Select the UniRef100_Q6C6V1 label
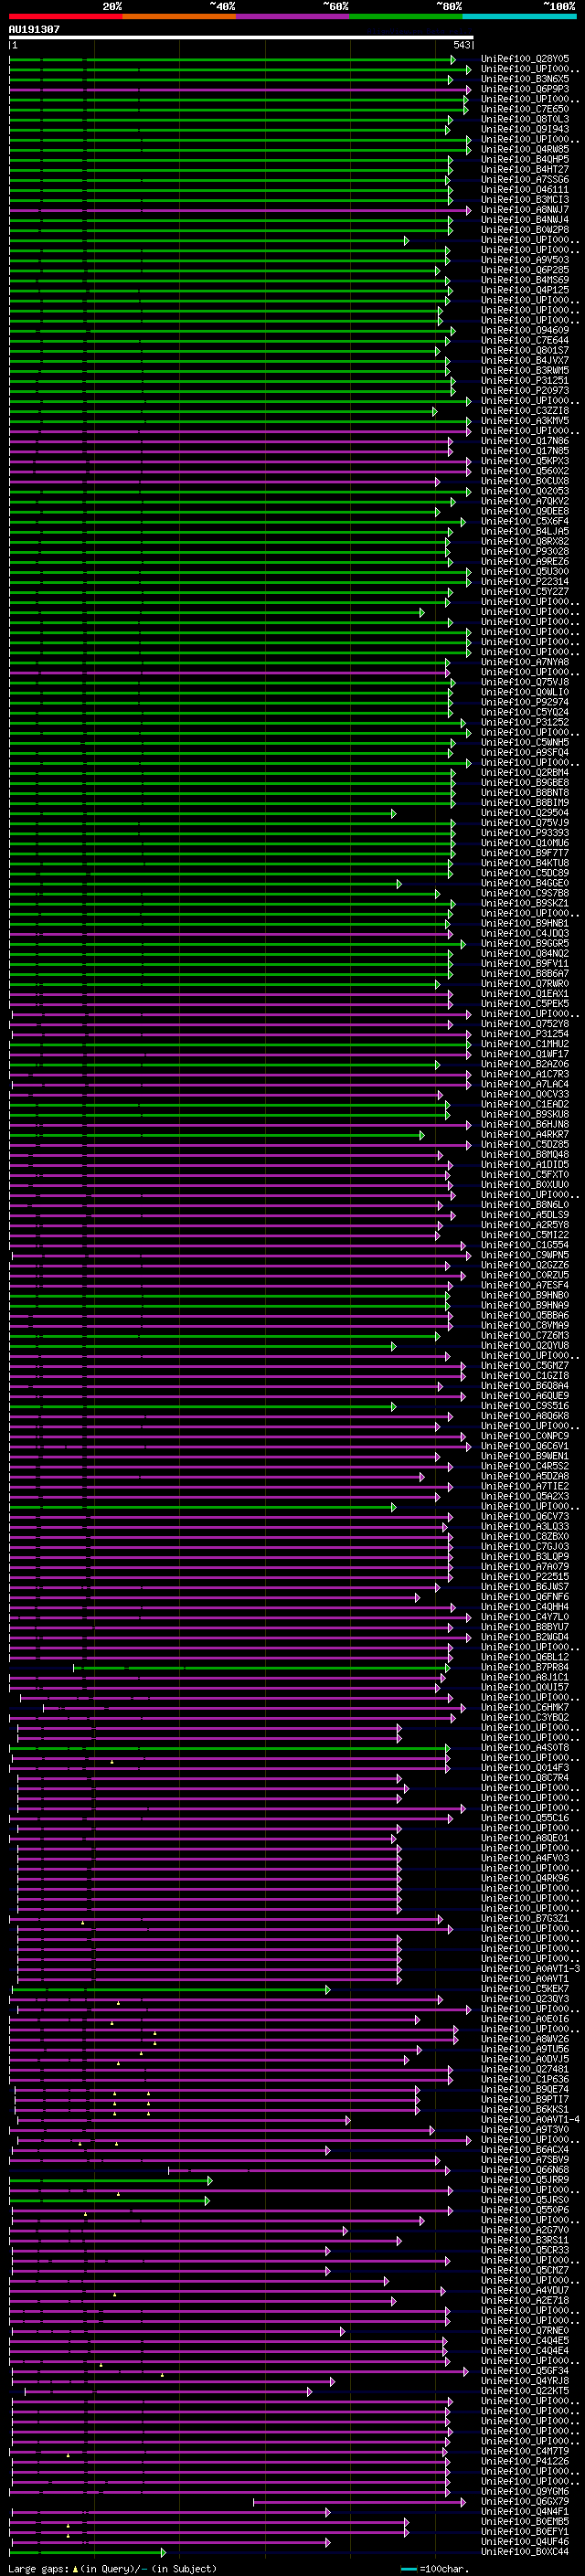This screenshot has width=585, height=2576. pyautogui.click(x=525, y=1446)
